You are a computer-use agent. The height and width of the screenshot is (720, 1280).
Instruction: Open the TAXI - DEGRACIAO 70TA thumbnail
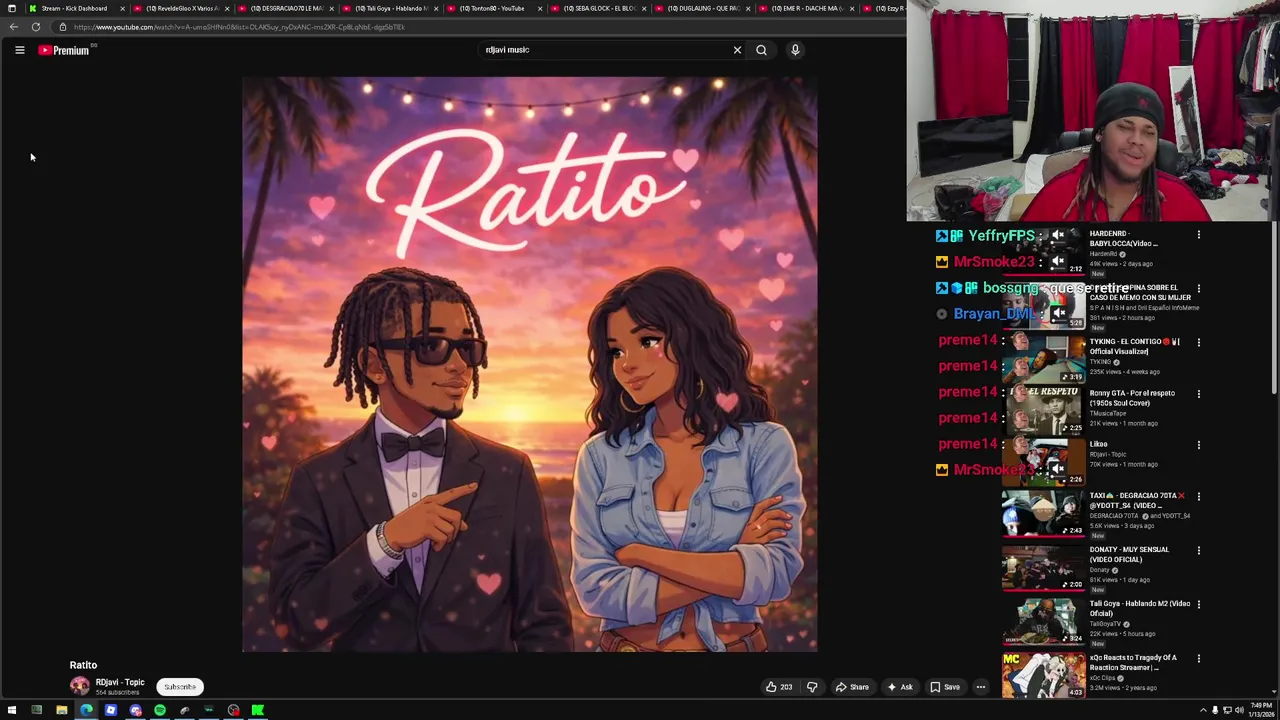pos(1043,514)
